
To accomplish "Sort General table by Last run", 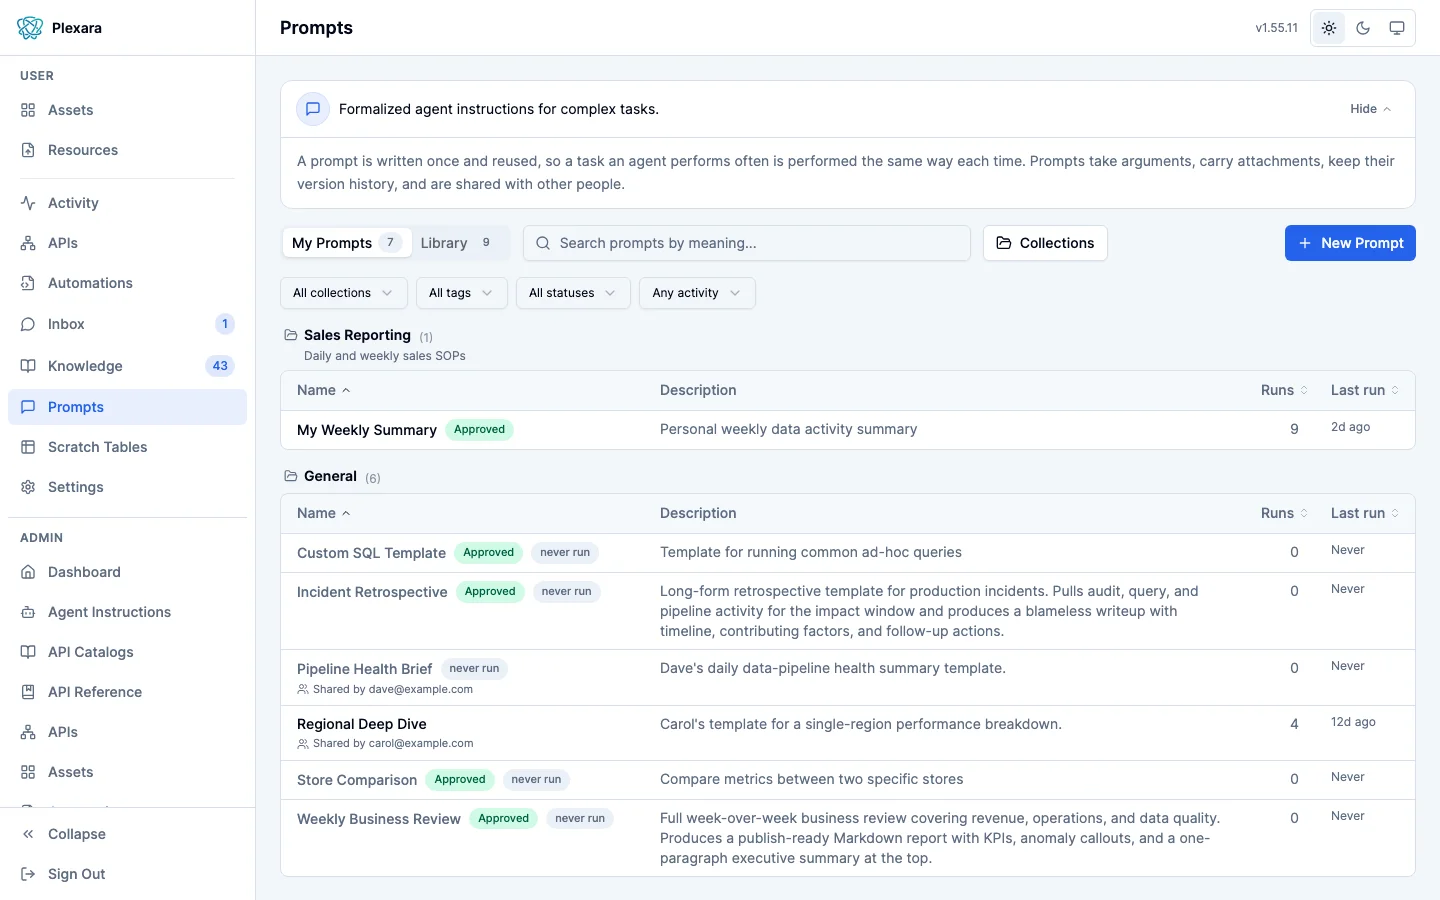I will [x=1364, y=513].
